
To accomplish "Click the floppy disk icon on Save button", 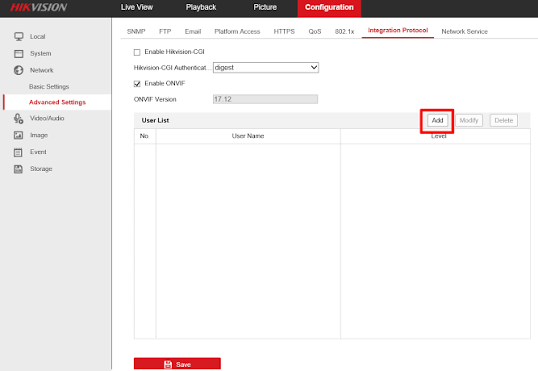I will [168, 364].
